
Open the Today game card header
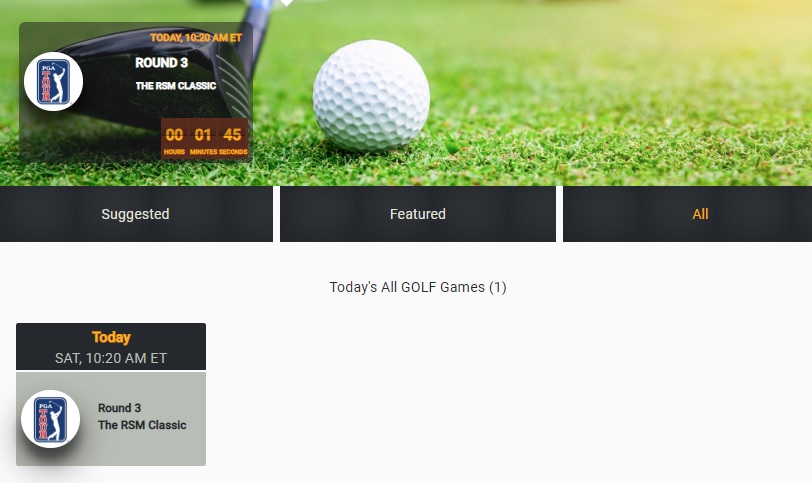(111, 346)
